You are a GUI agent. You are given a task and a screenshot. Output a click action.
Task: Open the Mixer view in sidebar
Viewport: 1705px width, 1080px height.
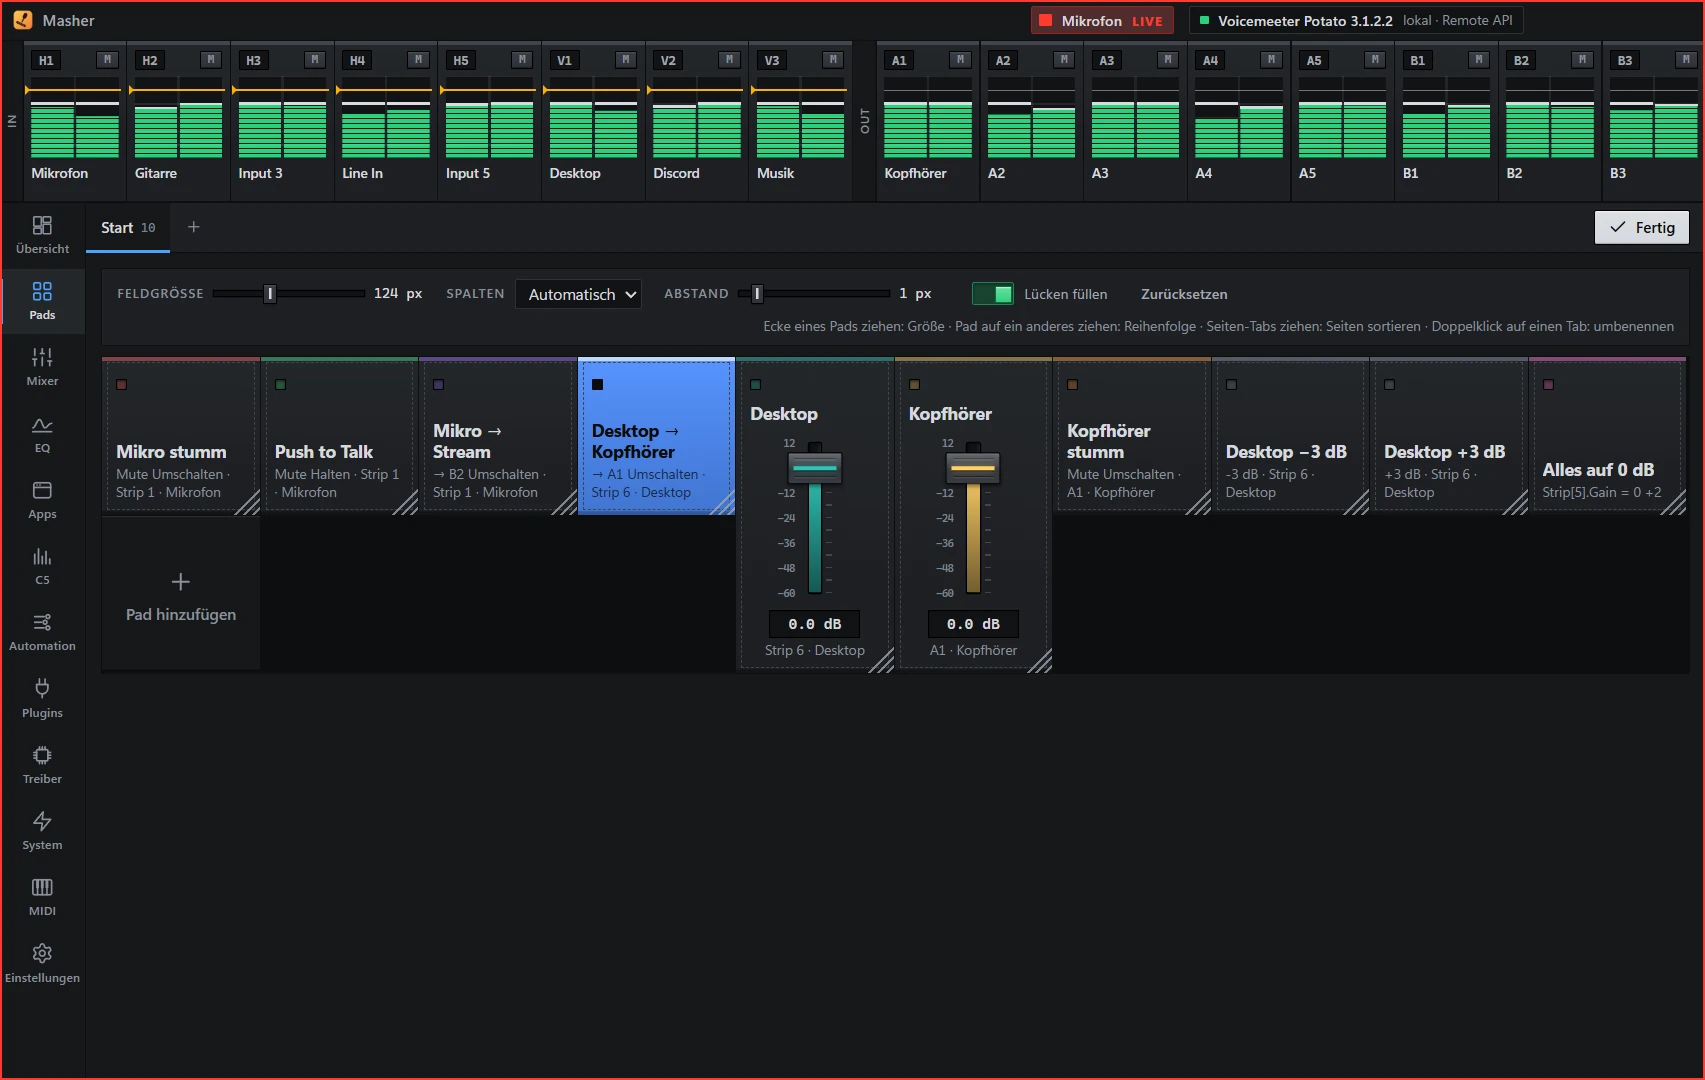(42, 367)
